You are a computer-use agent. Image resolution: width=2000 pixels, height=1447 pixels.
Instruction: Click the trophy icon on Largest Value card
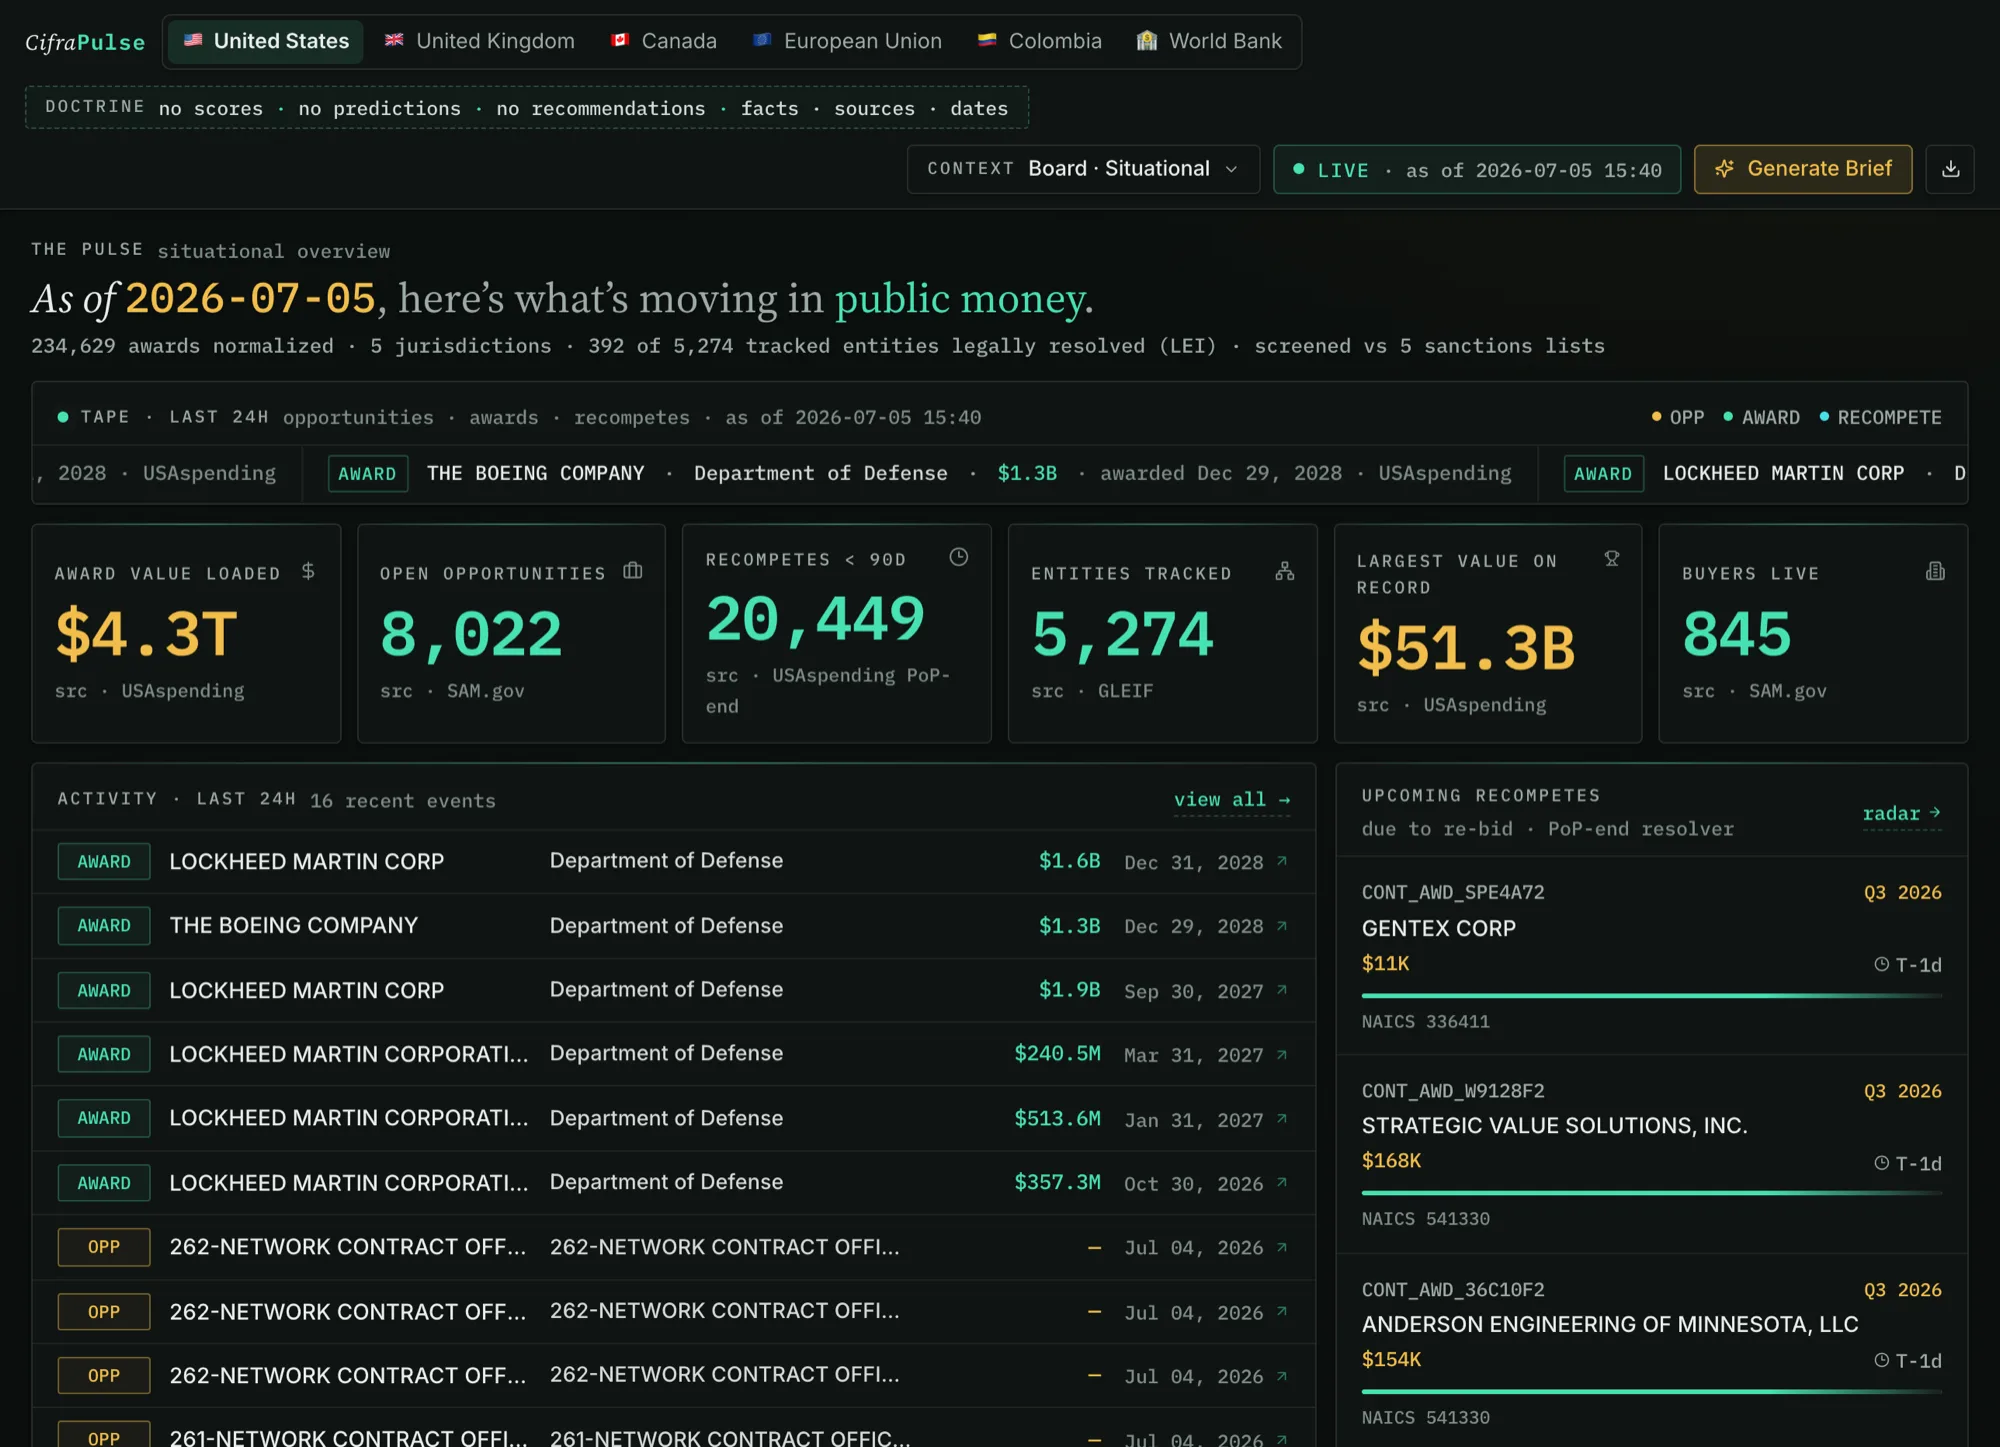[1612, 558]
